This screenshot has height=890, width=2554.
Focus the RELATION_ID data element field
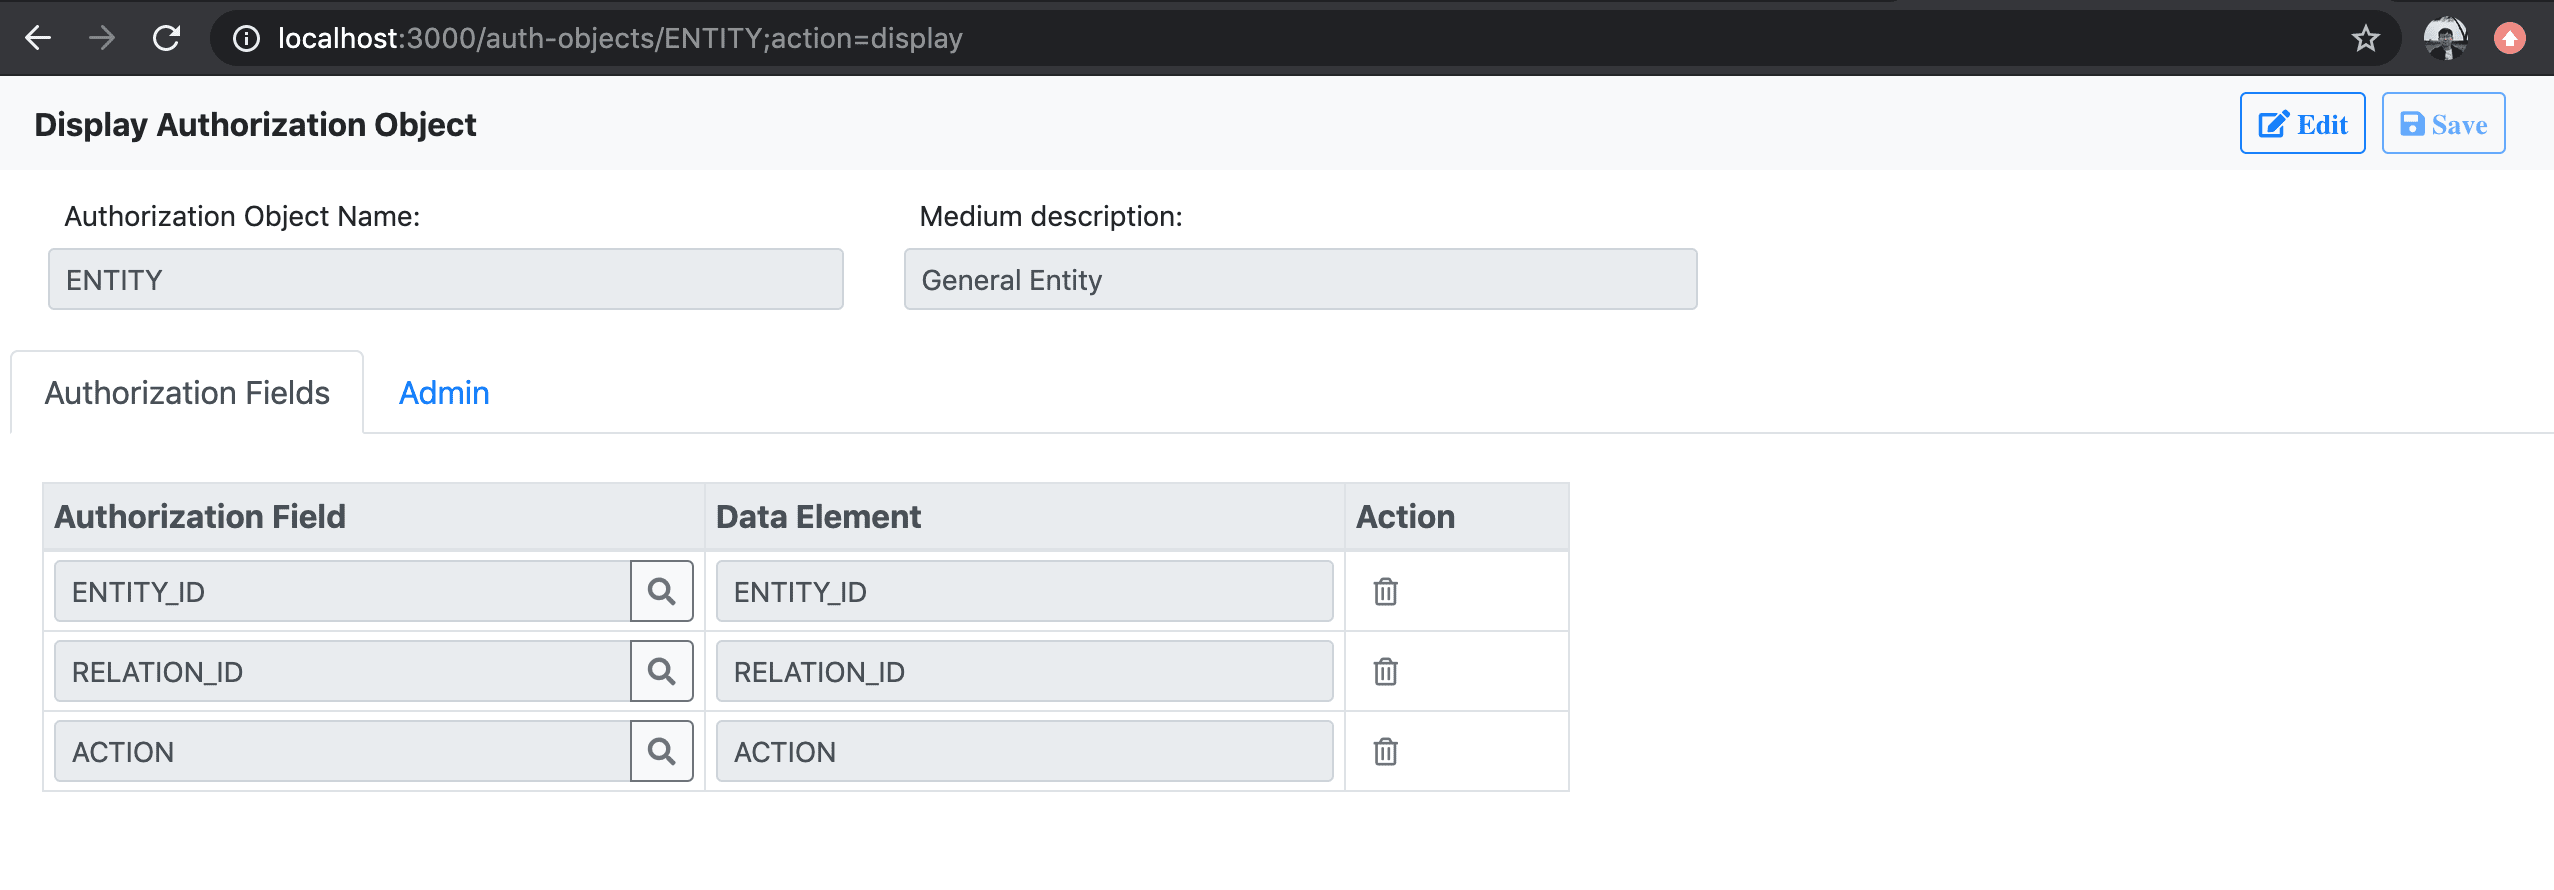(1024, 672)
